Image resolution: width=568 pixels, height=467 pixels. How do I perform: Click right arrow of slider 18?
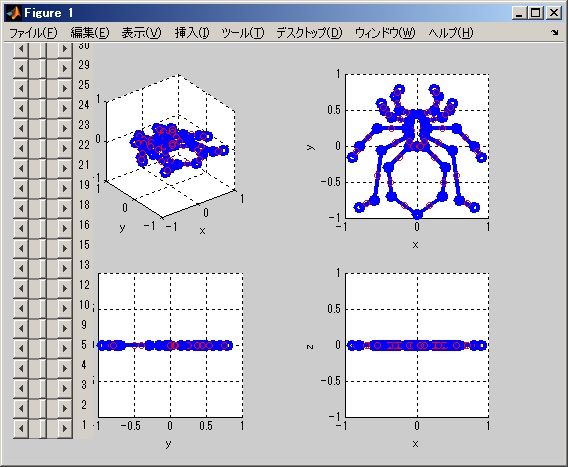tap(65, 208)
